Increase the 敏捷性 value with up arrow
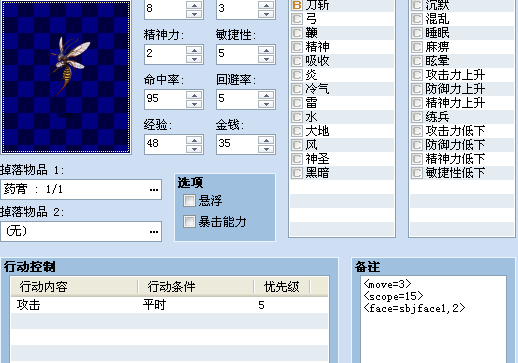The height and width of the screenshot is (363, 518). coord(266,50)
